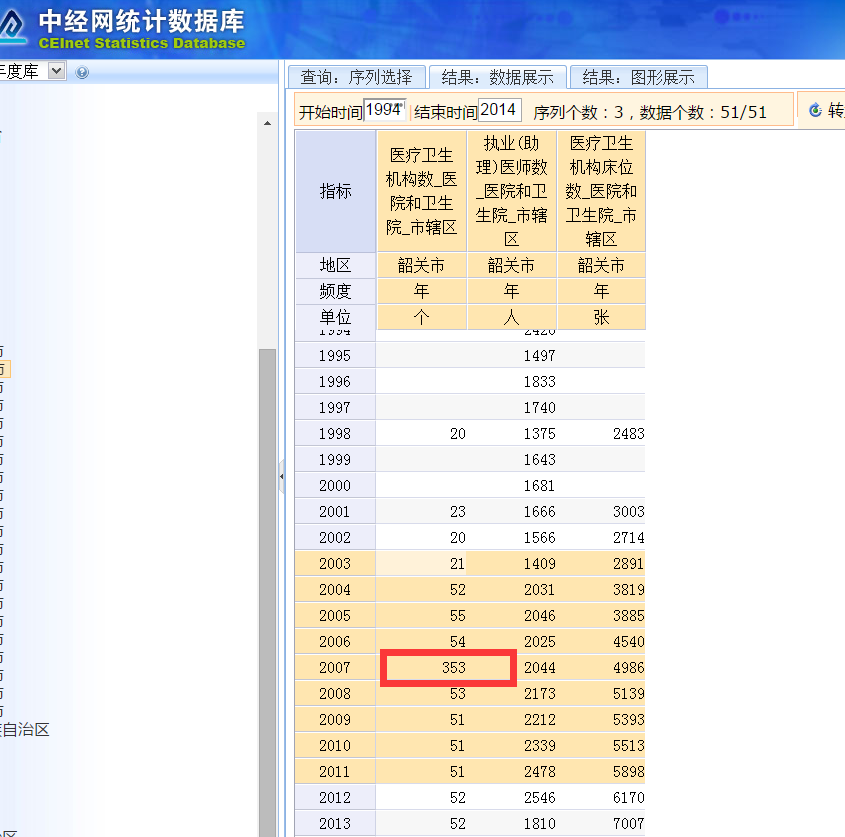Click value 7007 in 2013 row
Viewport: 845px width, 837px height.
[x=629, y=824]
